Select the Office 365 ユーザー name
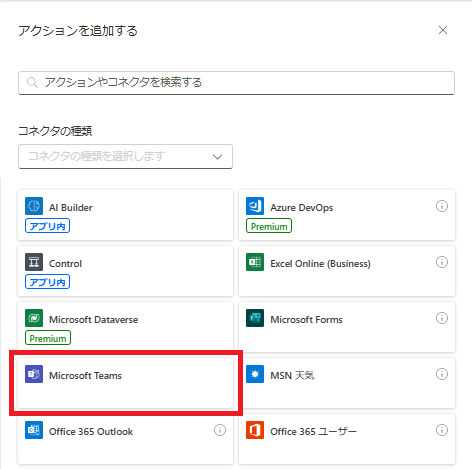This screenshot has height=469, width=472. tap(313, 432)
